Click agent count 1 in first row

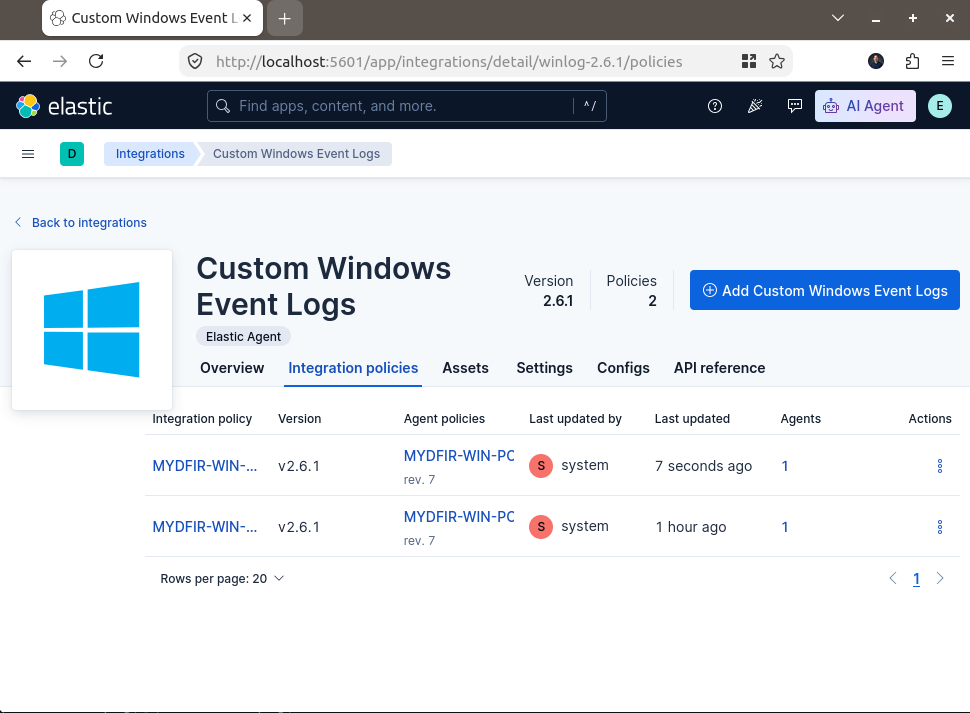click(785, 466)
